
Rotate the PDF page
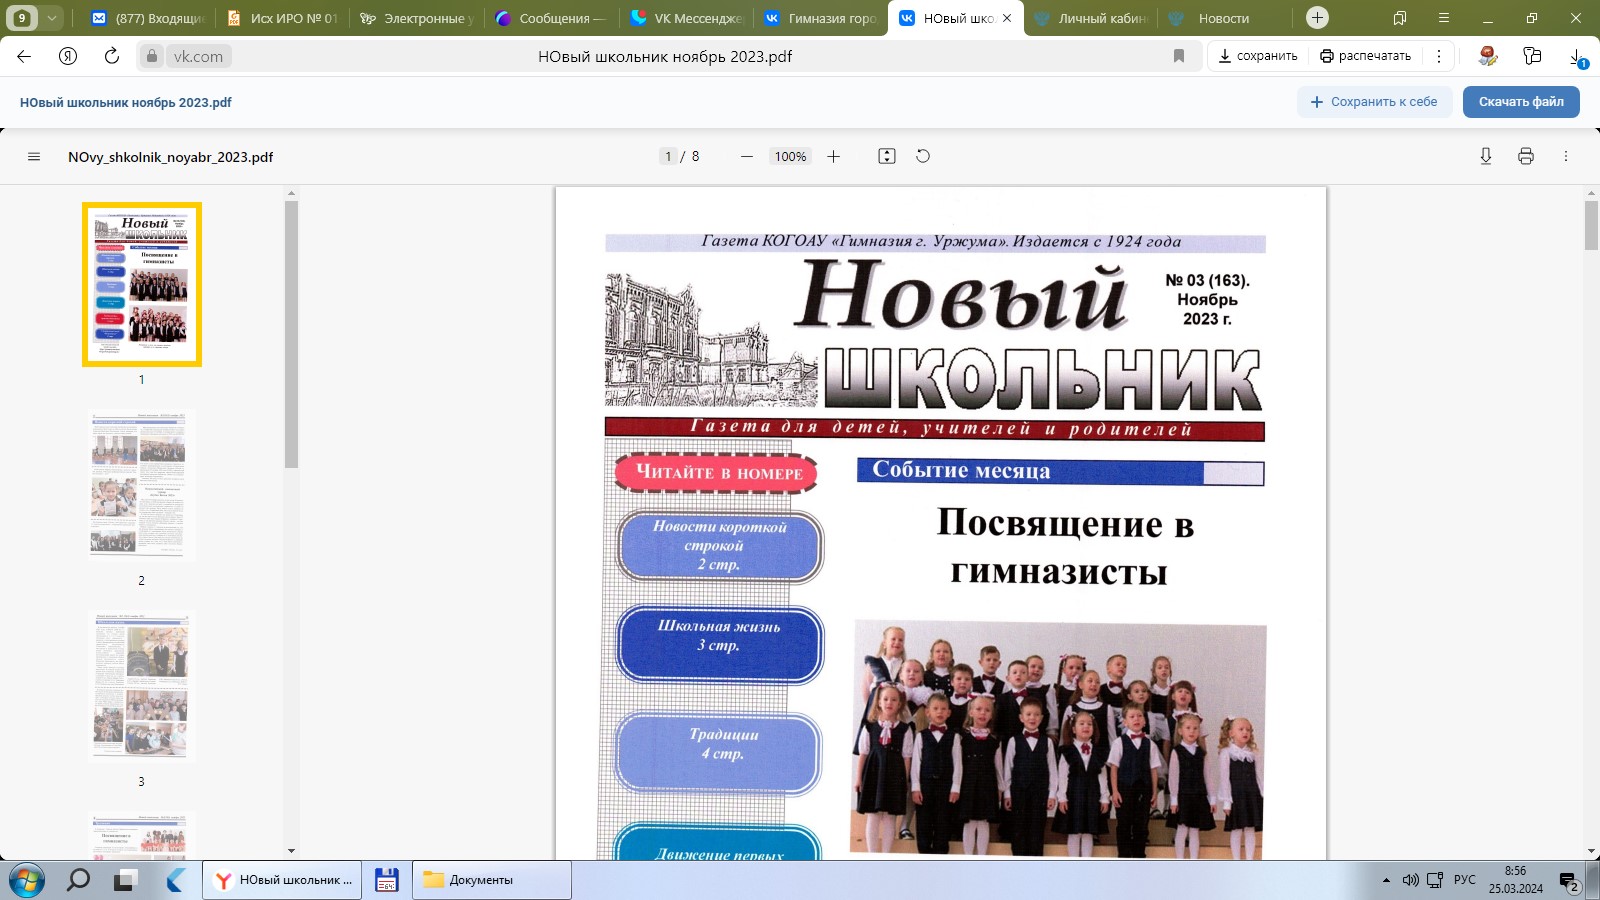coord(923,156)
